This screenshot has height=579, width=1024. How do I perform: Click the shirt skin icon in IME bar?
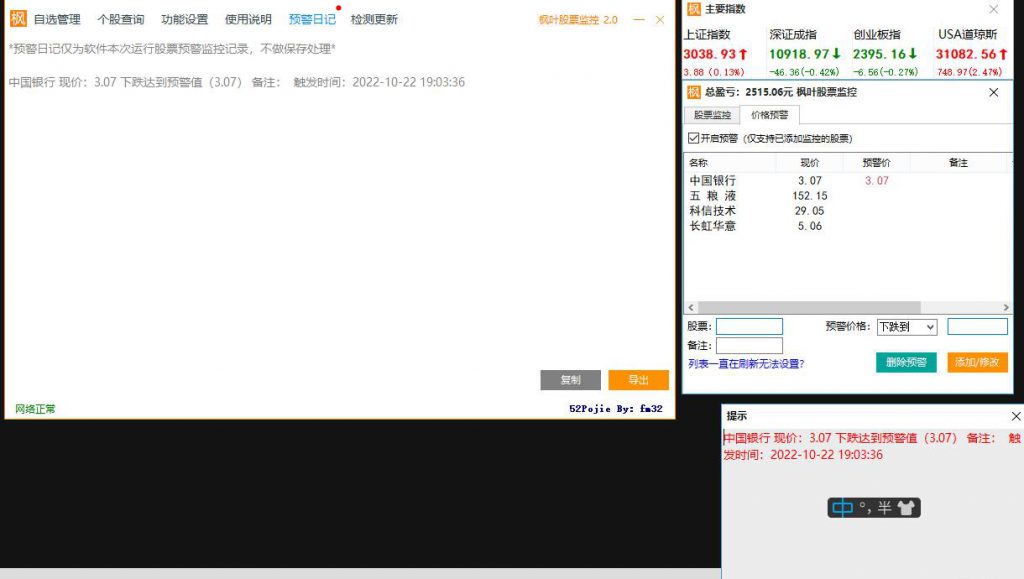click(x=905, y=508)
